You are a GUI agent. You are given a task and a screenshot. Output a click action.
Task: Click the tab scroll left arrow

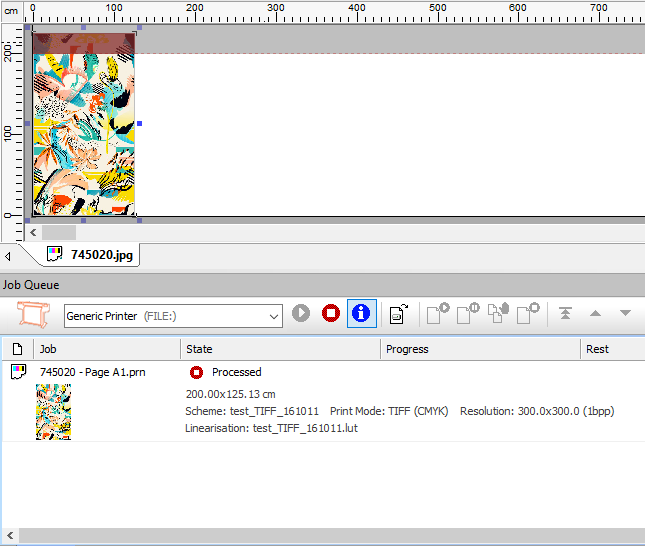click(8, 257)
